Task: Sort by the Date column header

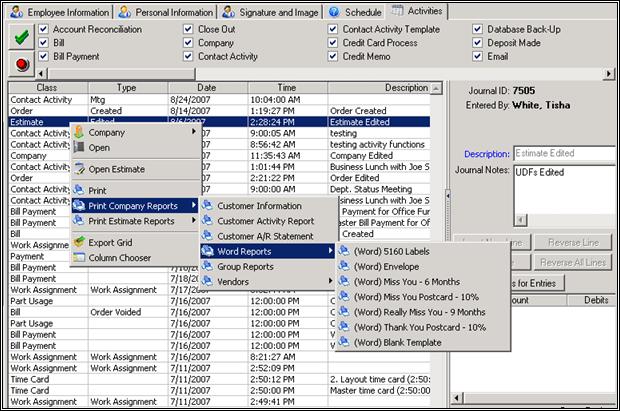Action: 207,87
